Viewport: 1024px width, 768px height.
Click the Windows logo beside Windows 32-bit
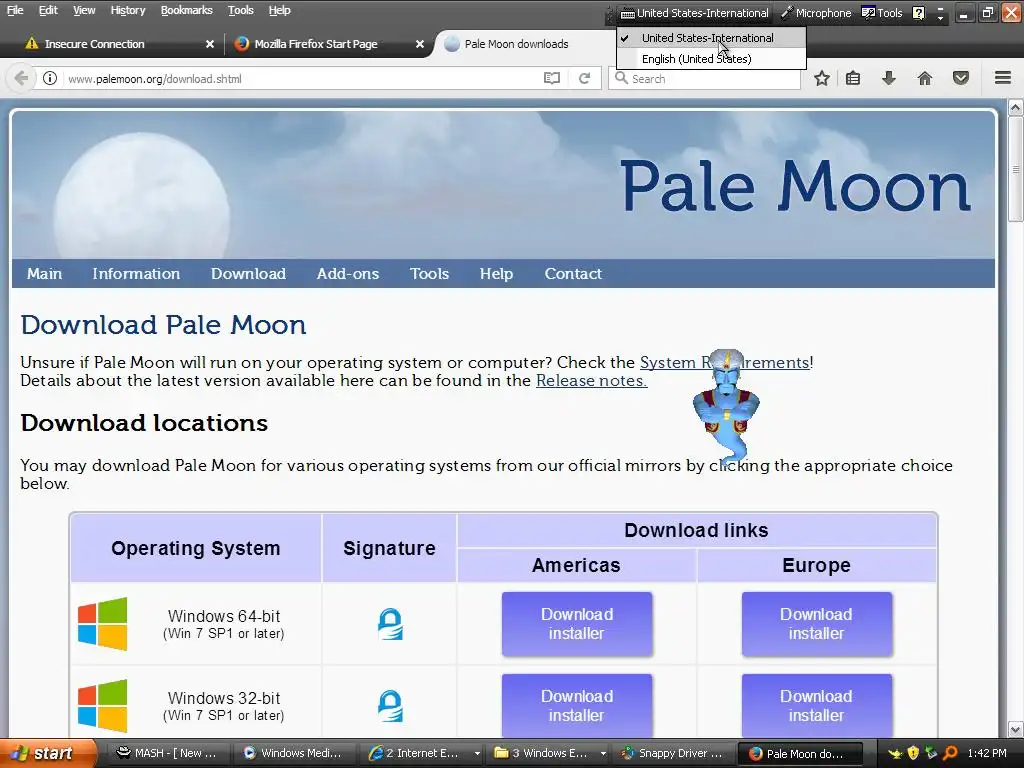tap(103, 706)
